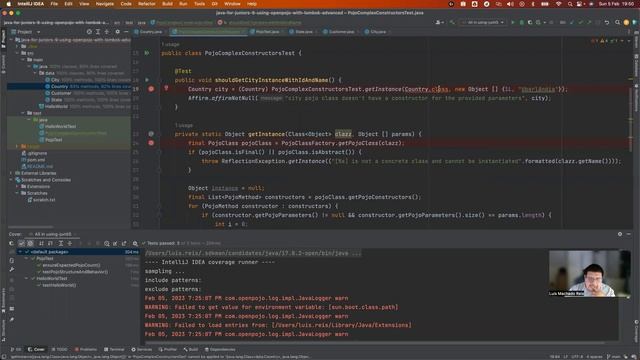This screenshot has width=640, height=360.
Task: Show quick-fix red bulb on line 19
Action: [166, 88]
